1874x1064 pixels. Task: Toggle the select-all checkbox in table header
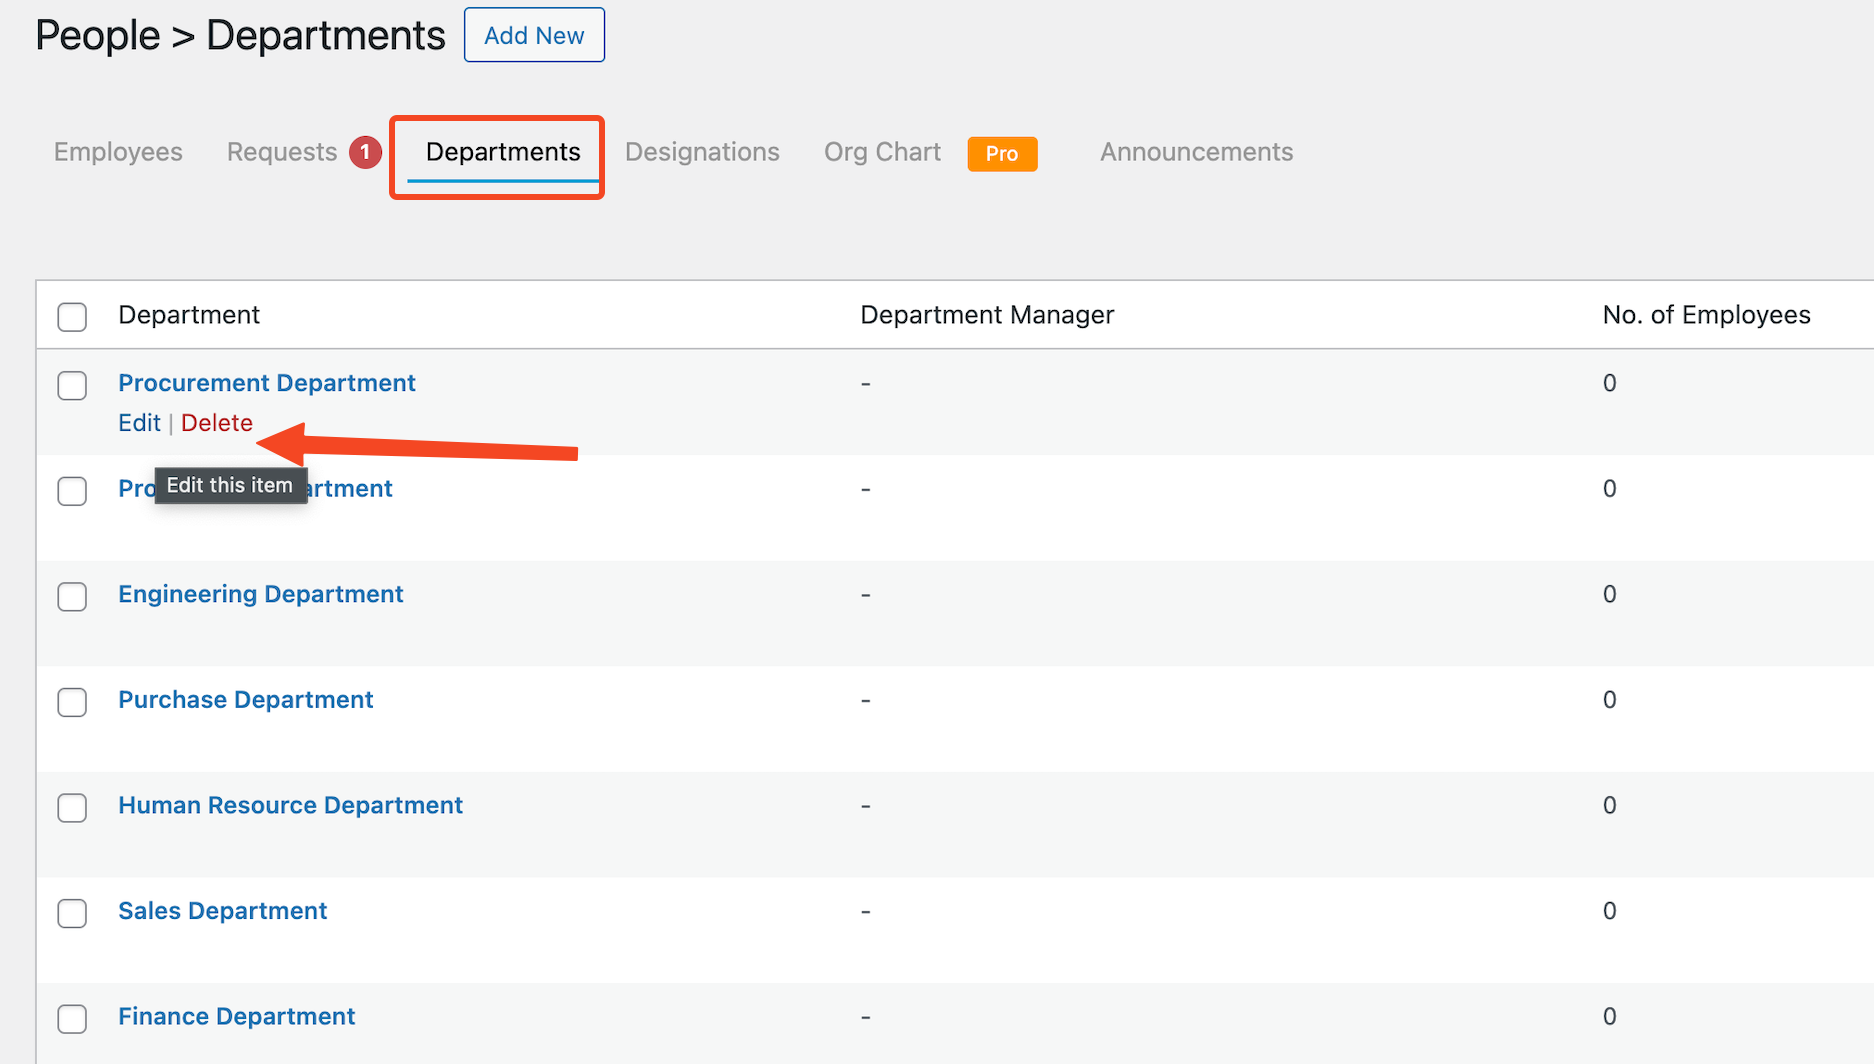point(72,317)
